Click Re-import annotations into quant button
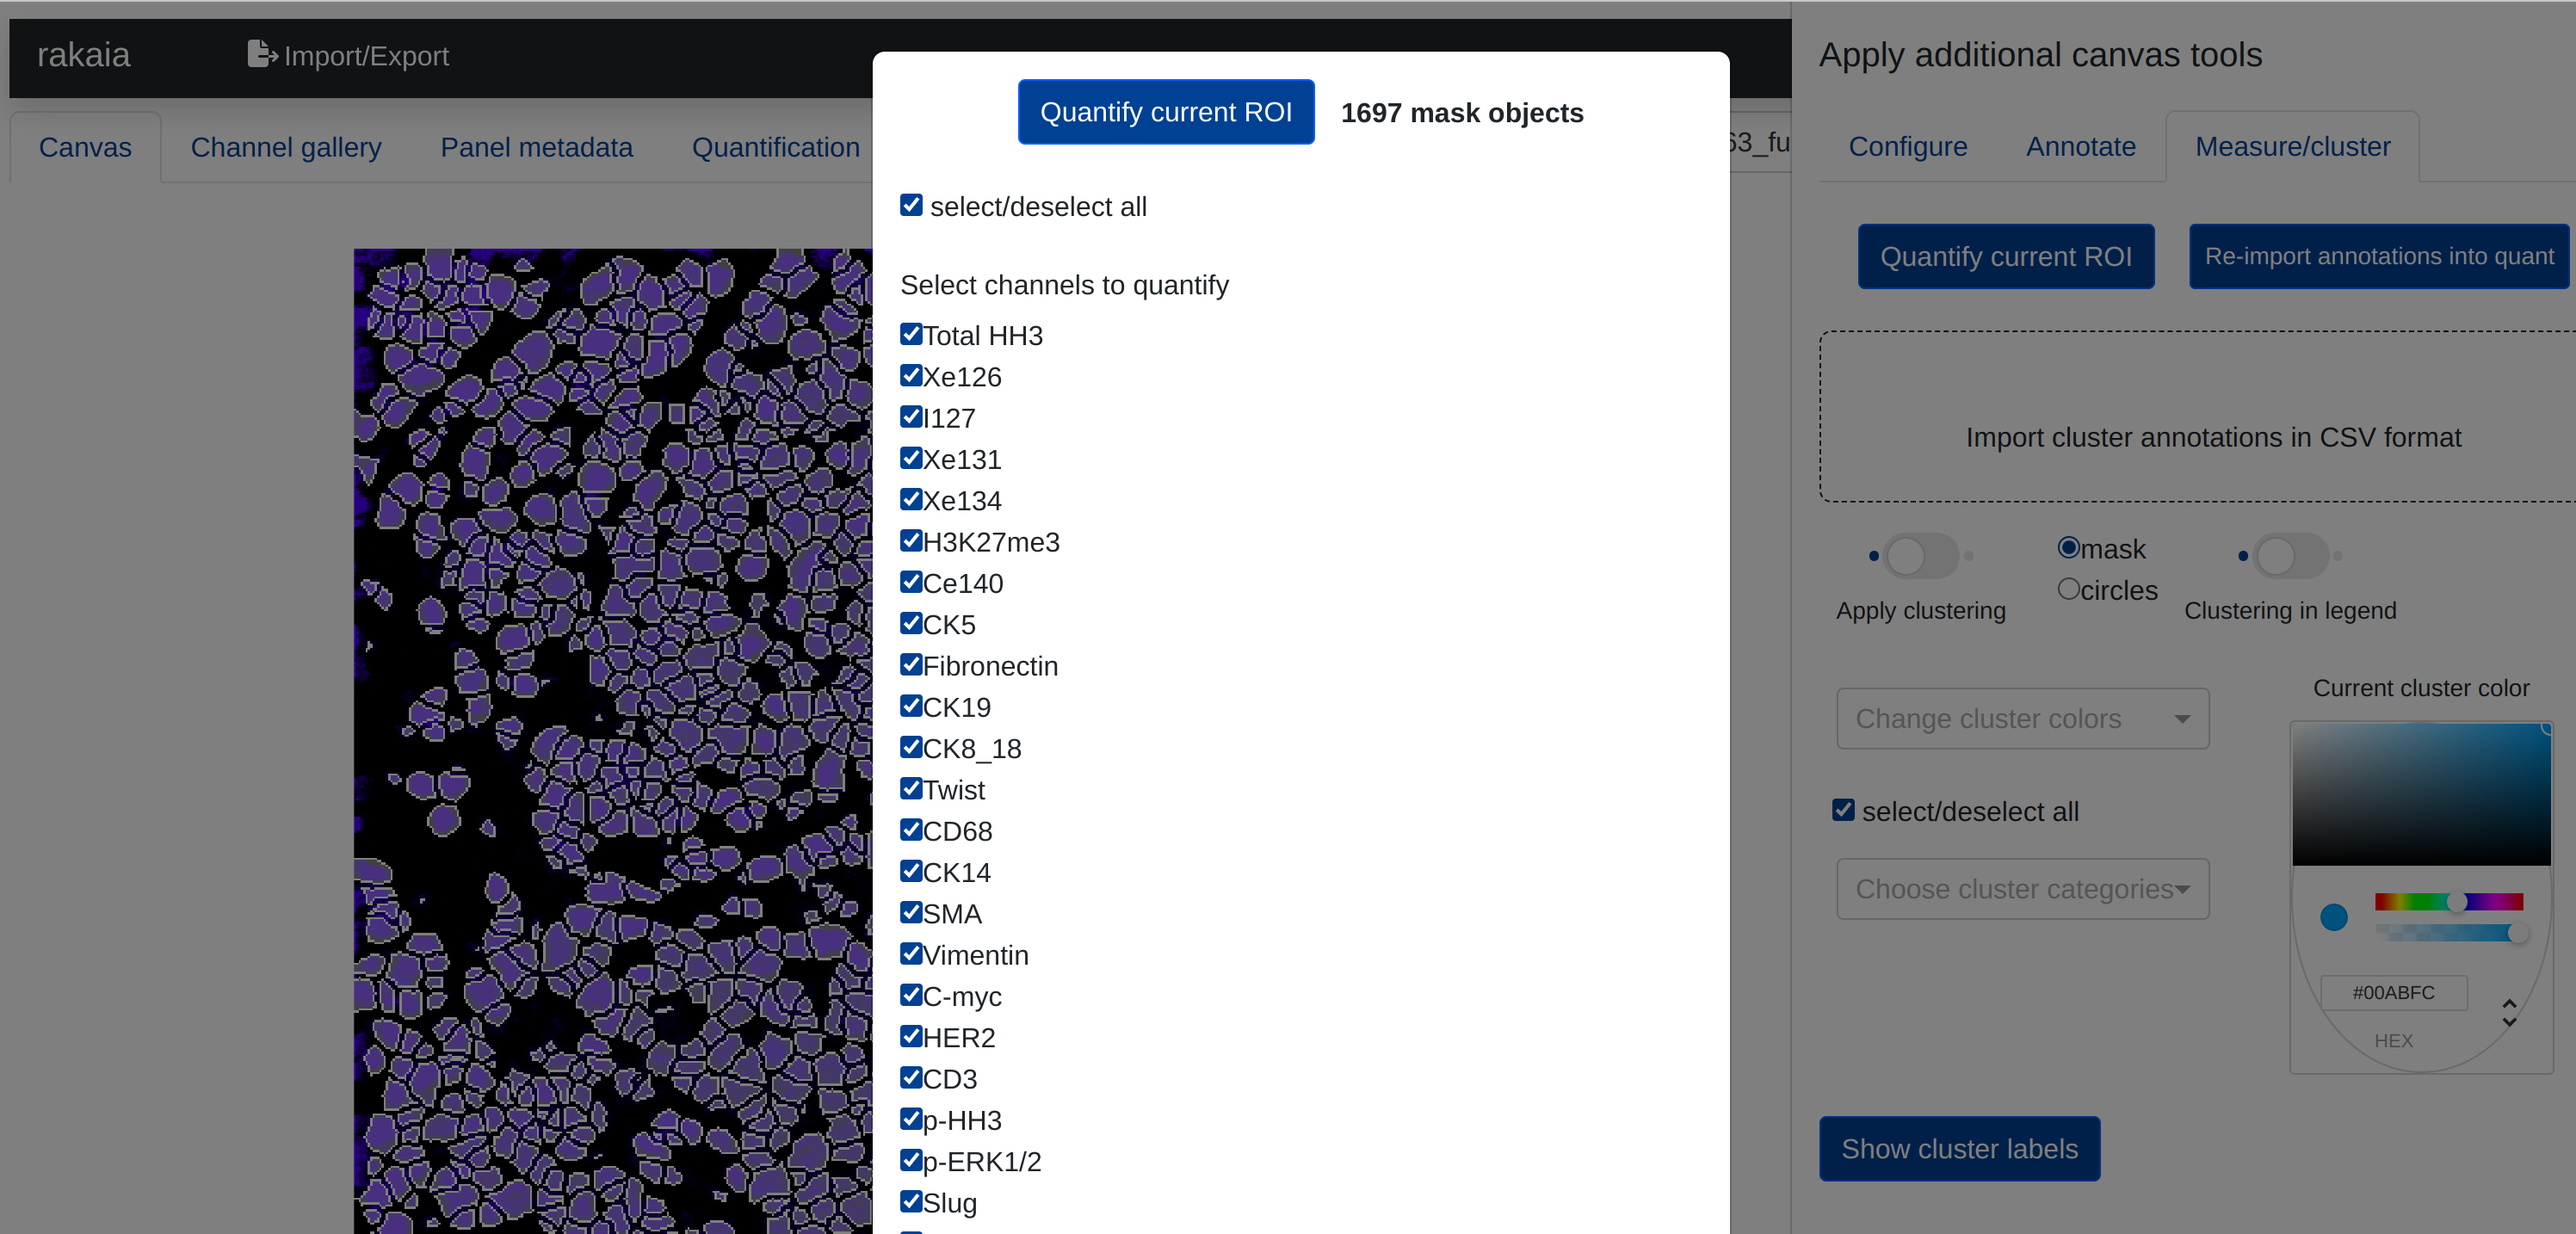Screen dimensions: 2576x1234 point(2378,256)
